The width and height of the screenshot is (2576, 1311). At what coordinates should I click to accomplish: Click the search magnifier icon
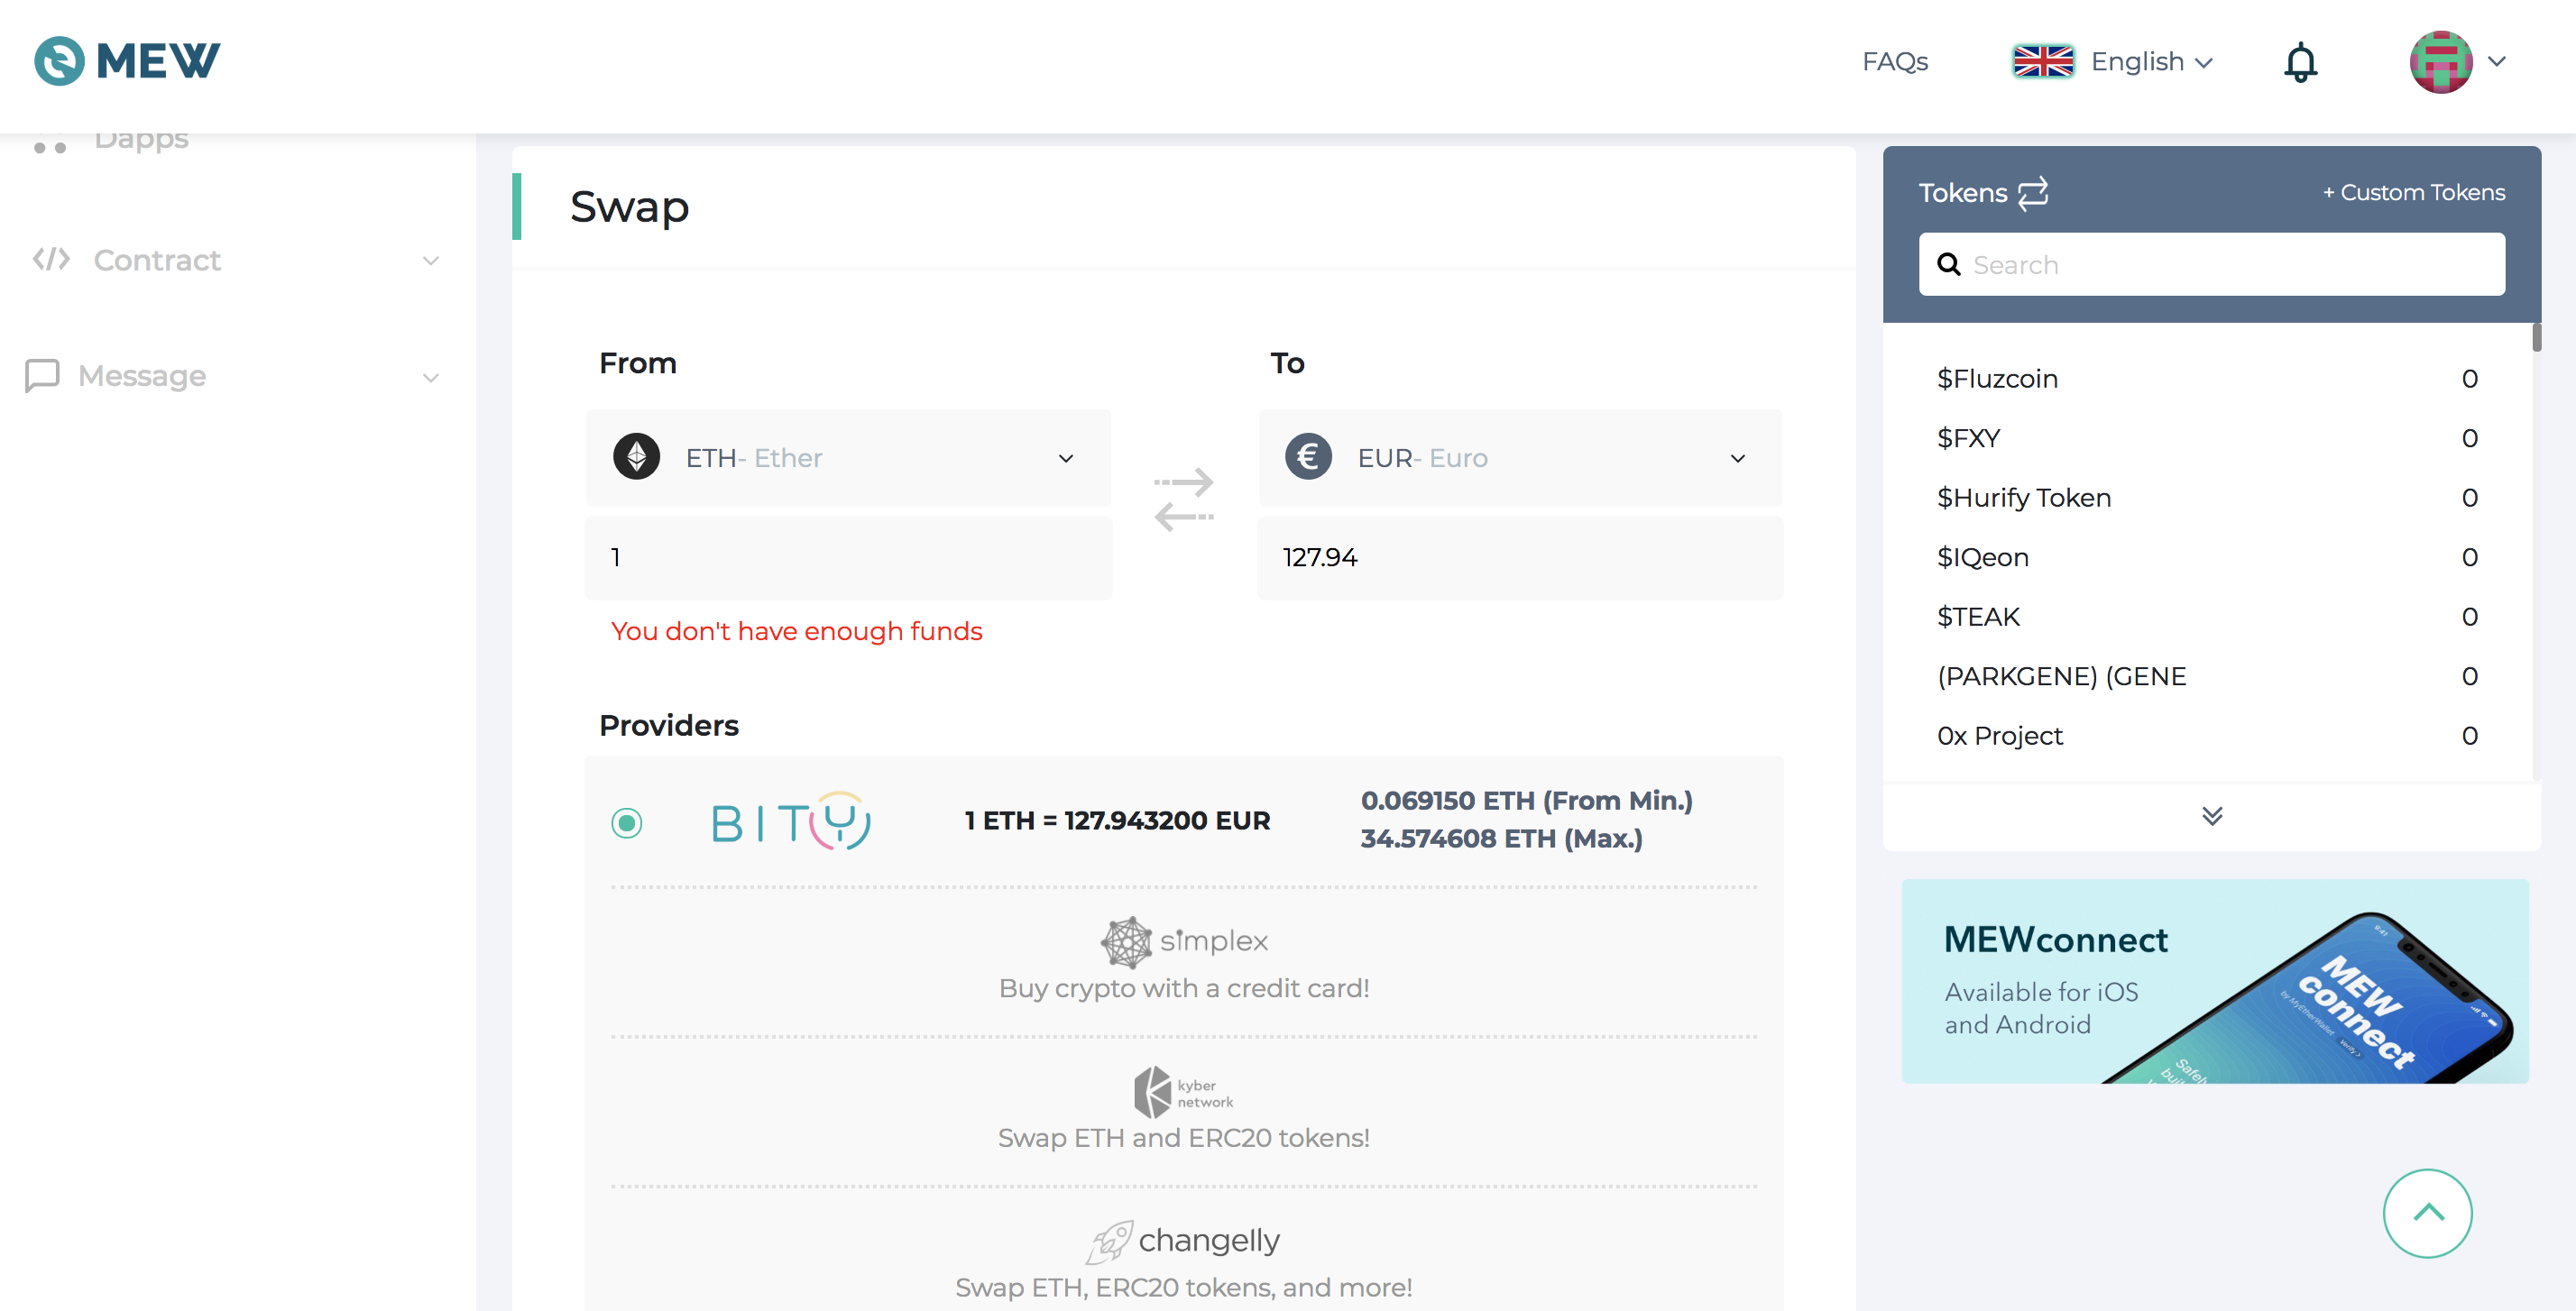1949,264
